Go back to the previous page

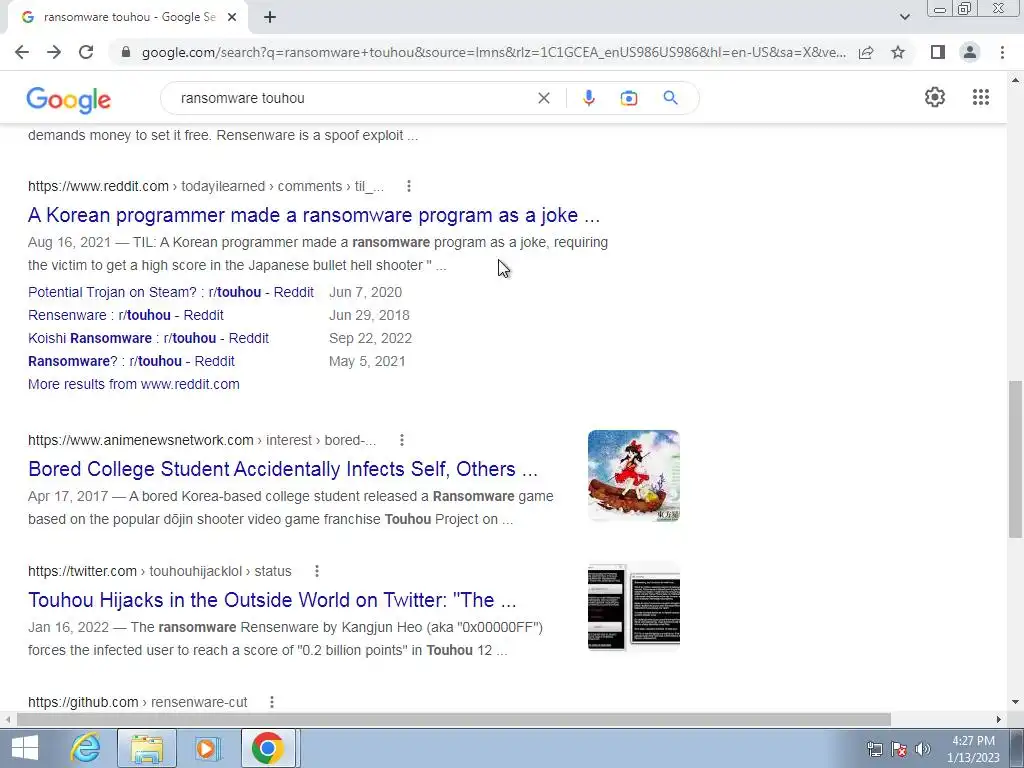click(x=22, y=52)
